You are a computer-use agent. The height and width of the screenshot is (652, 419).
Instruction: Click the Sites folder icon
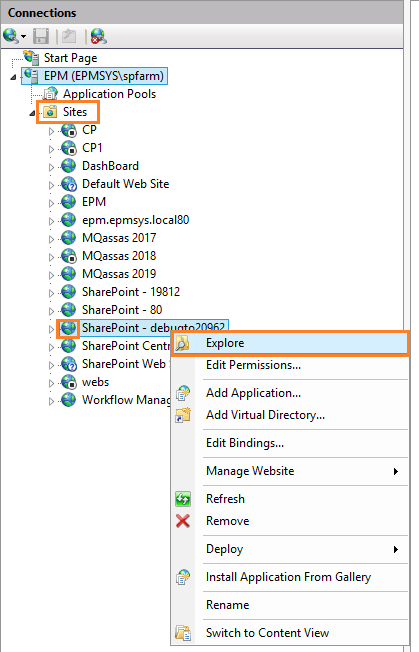[x=50, y=112]
